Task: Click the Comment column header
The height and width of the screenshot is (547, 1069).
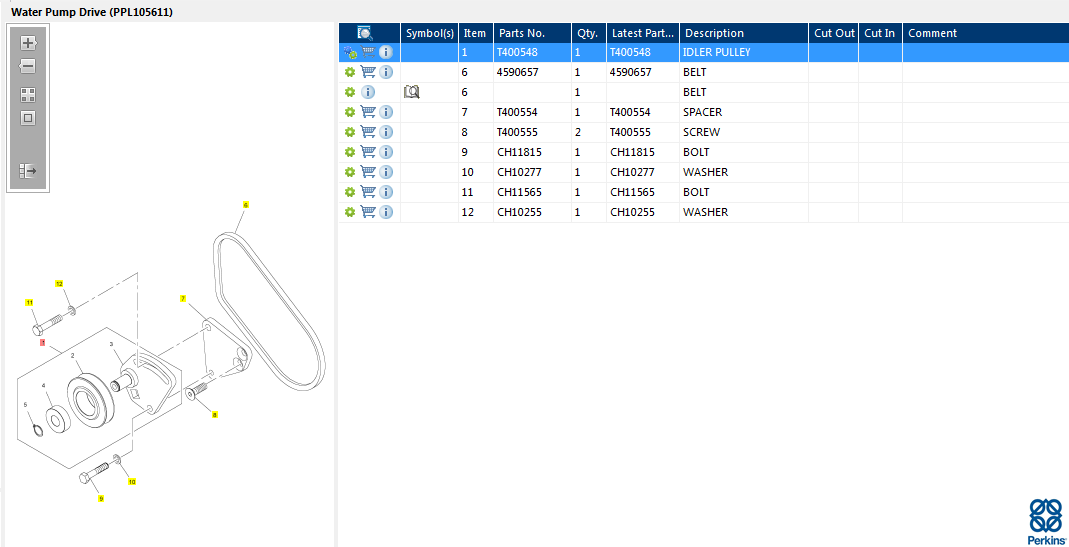Action: click(986, 33)
